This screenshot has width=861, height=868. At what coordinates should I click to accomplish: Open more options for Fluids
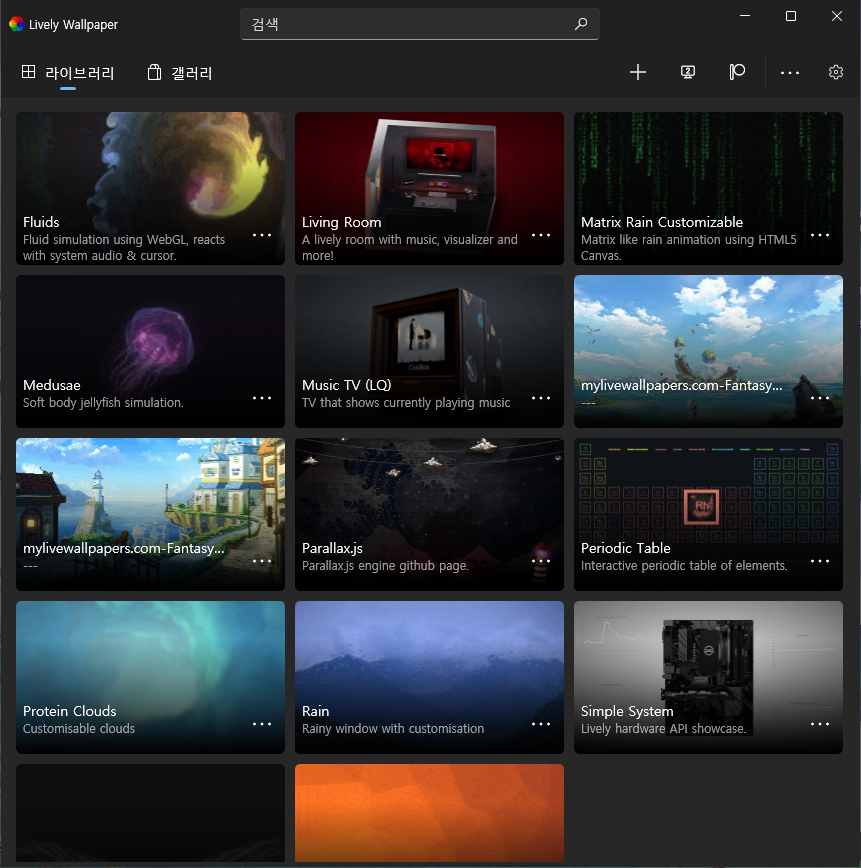tap(262, 235)
